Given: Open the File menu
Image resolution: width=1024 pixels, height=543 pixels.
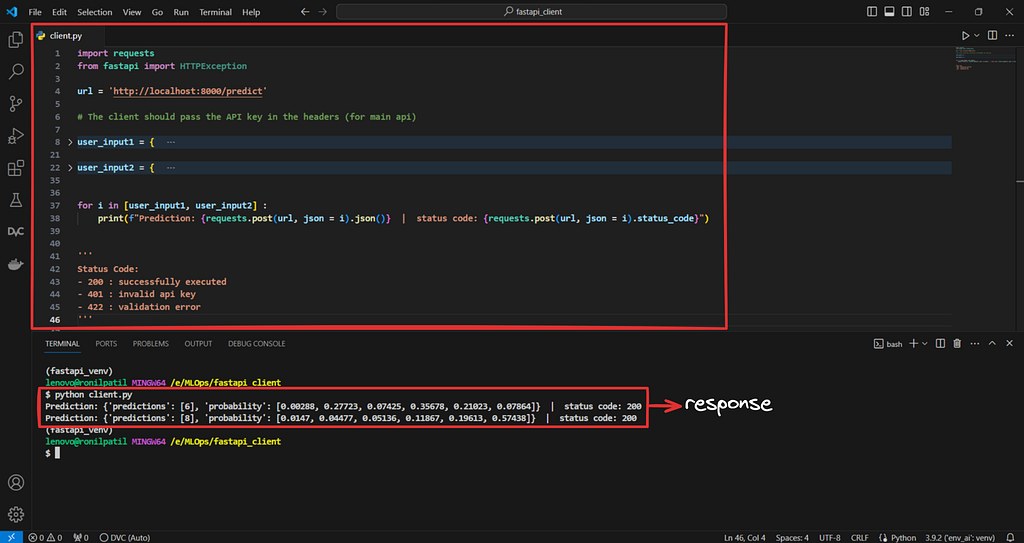Looking at the screenshot, I should click(x=35, y=12).
